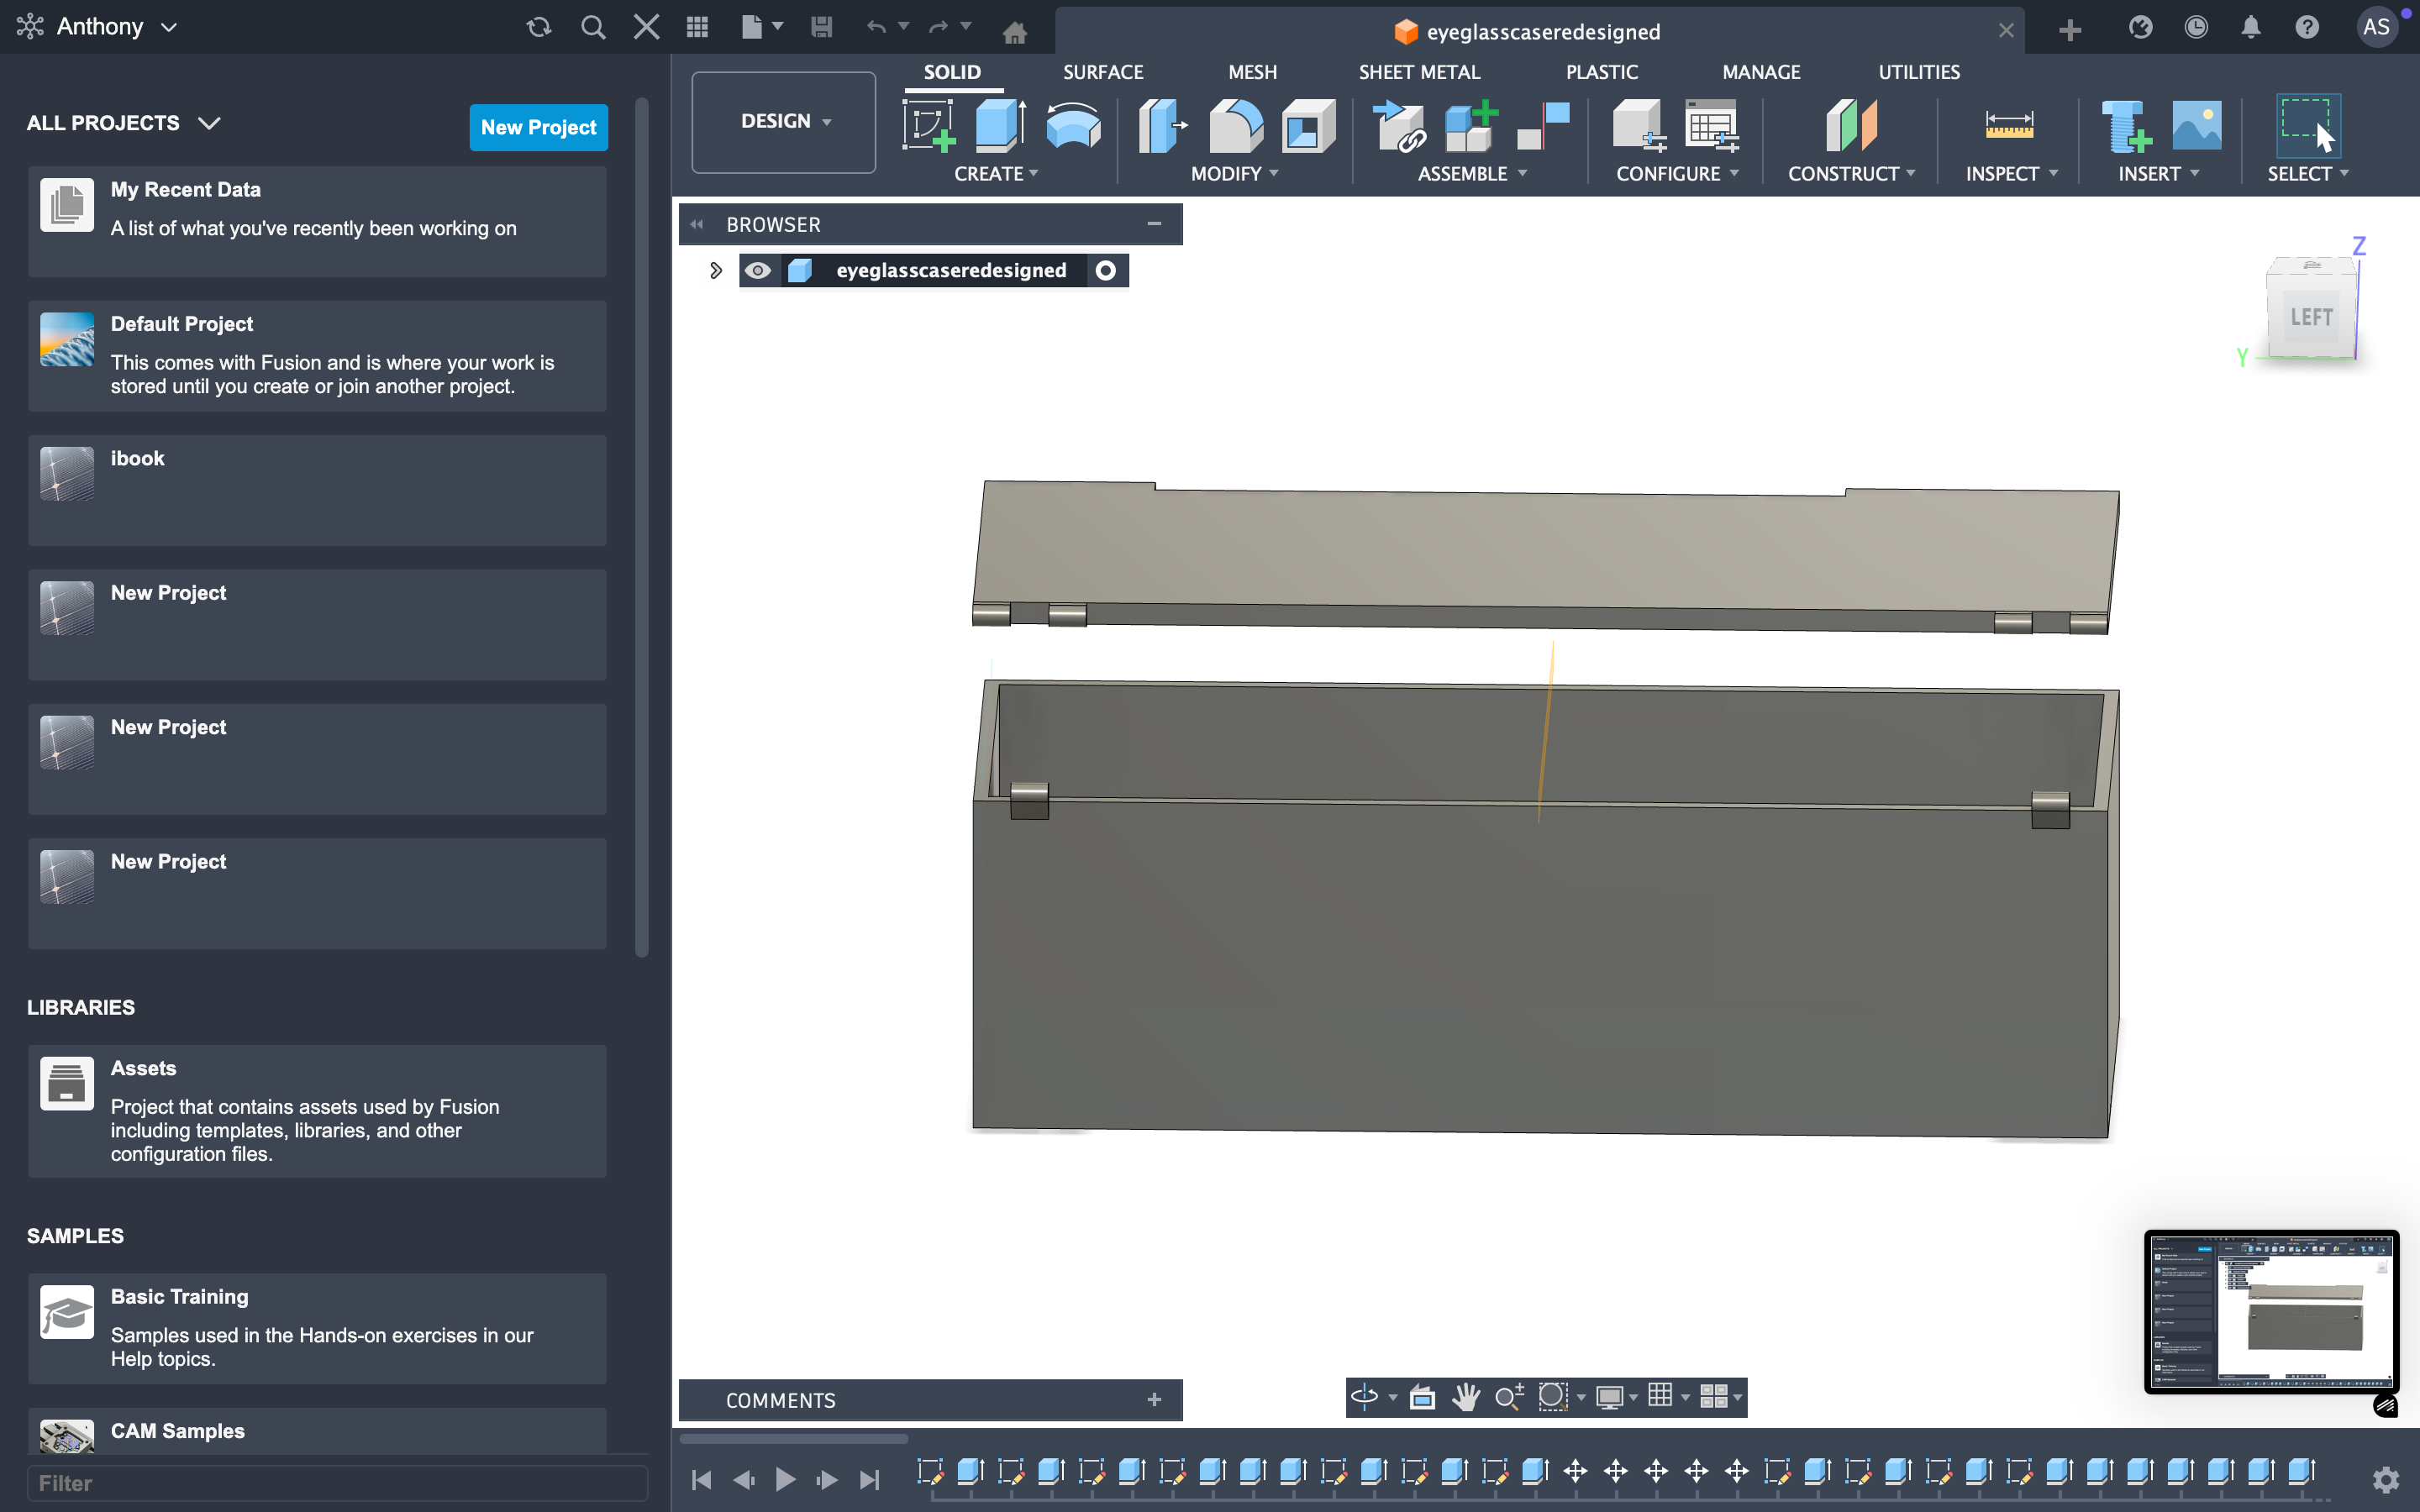2420x1512 pixels.
Task: Switch to the SURFACE tab
Action: point(1102,72)
